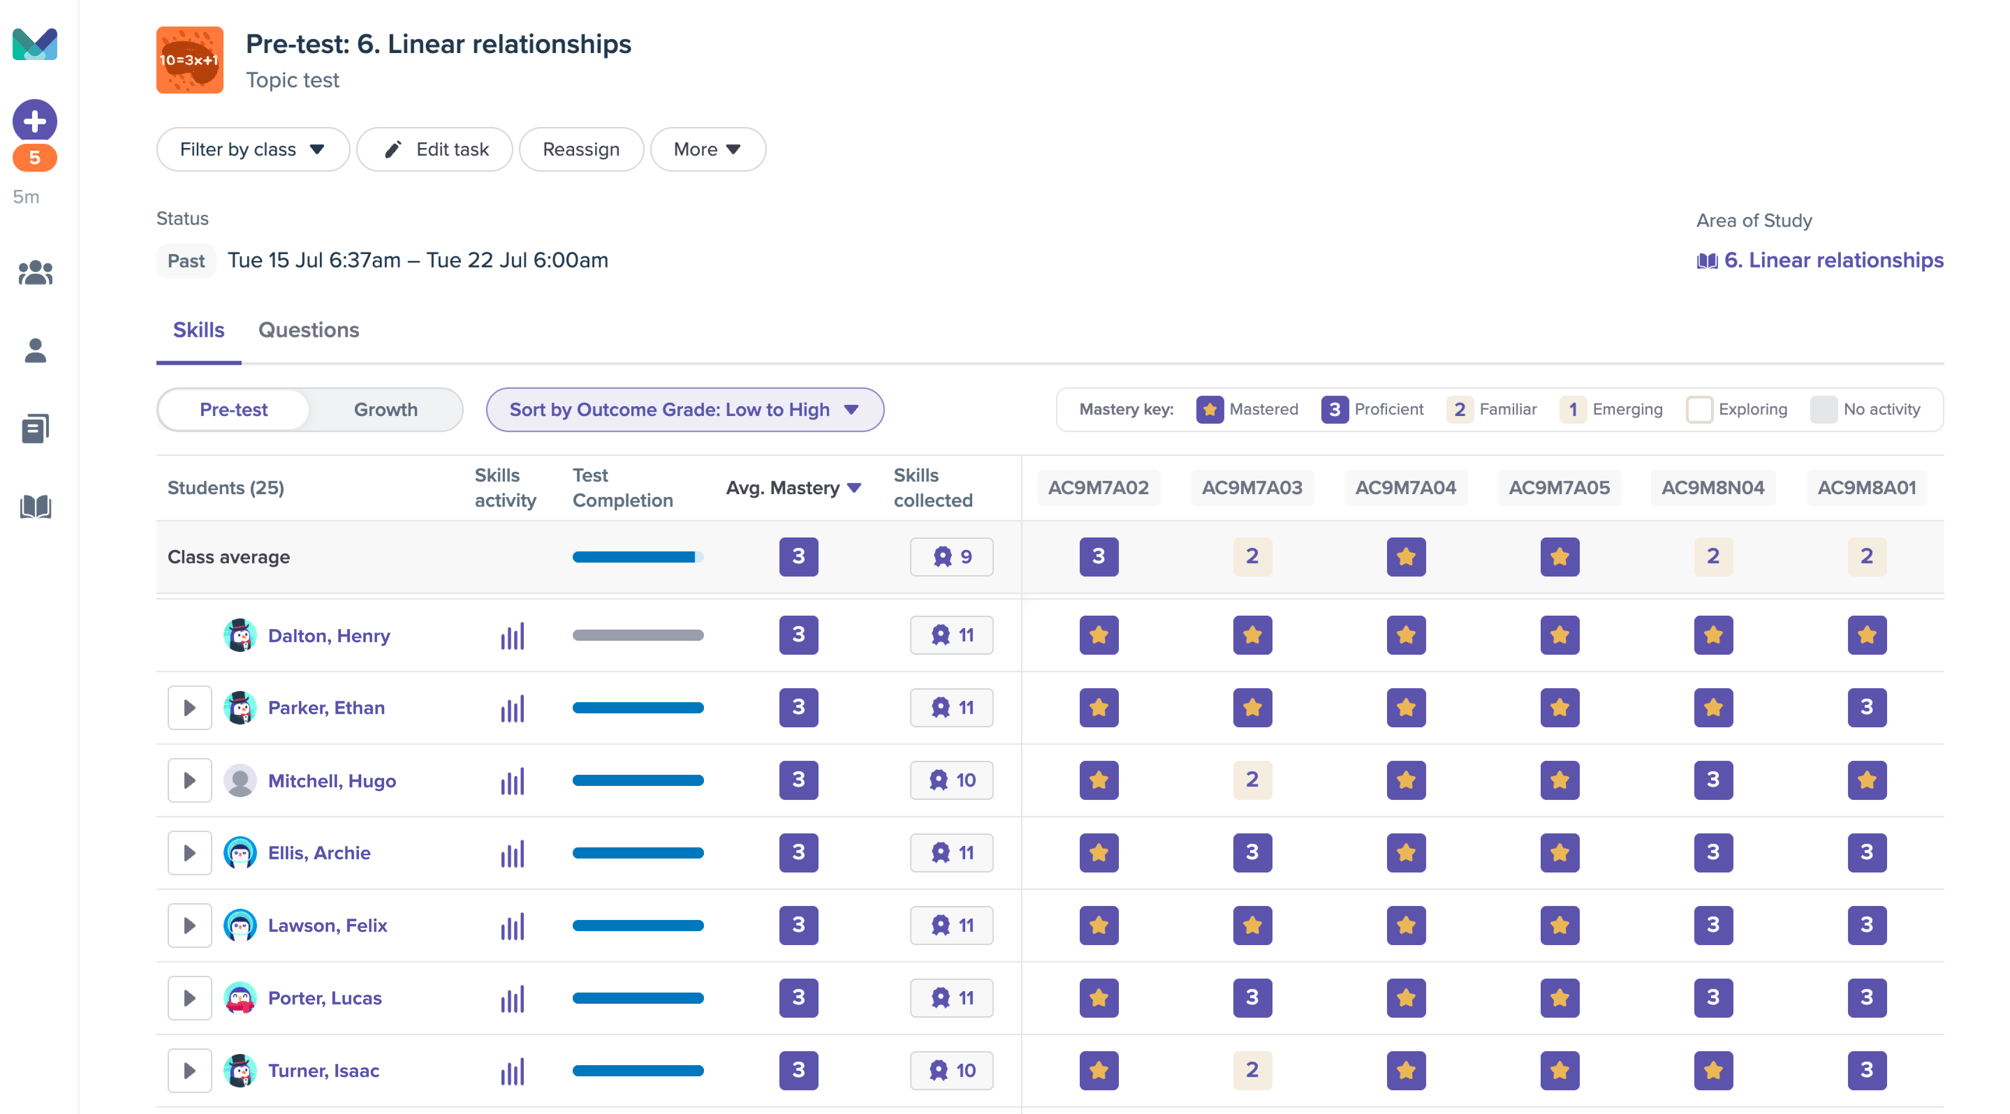
Task: Click the test completion progress bar for Lawson, Felix
Action: pos(637,925)
